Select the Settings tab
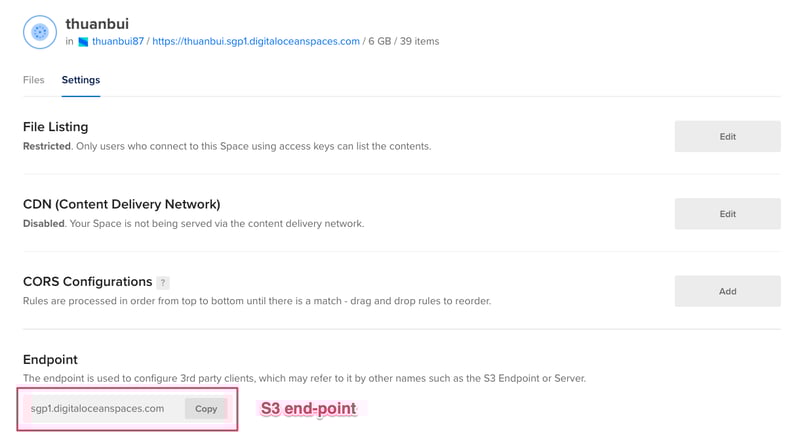The image size is (800, 440). 81,80
